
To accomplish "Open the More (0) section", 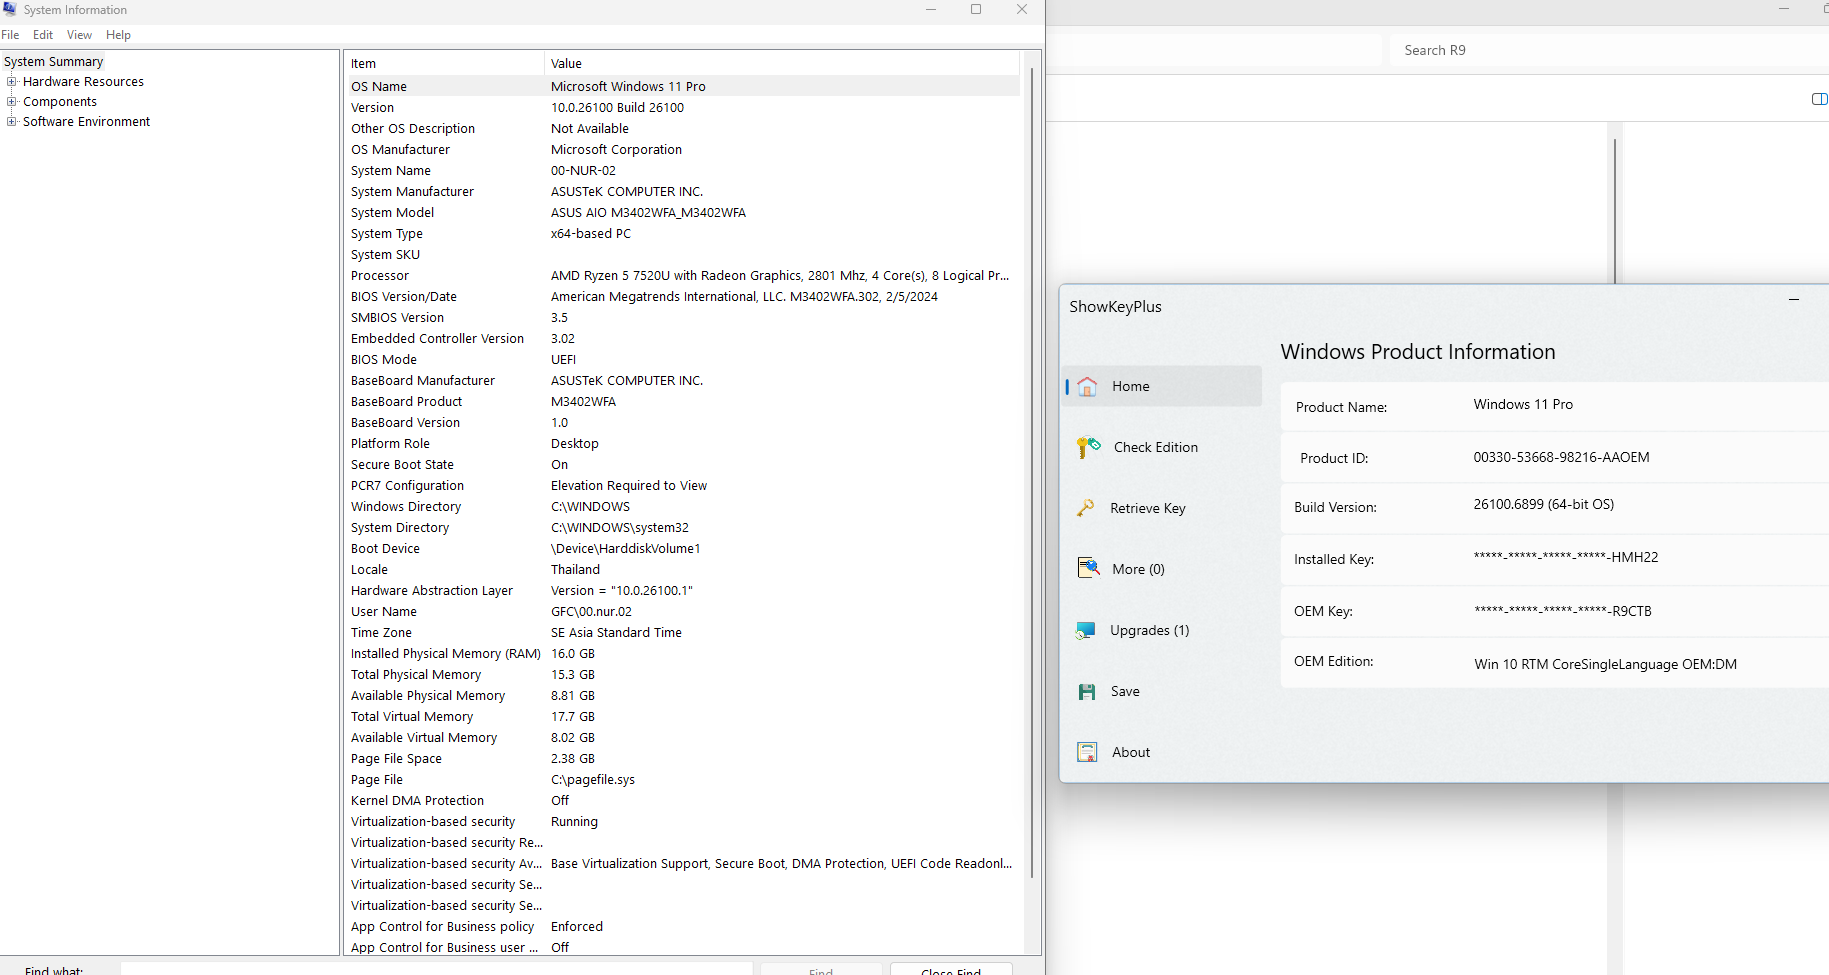I will (x=1137, y=569).
